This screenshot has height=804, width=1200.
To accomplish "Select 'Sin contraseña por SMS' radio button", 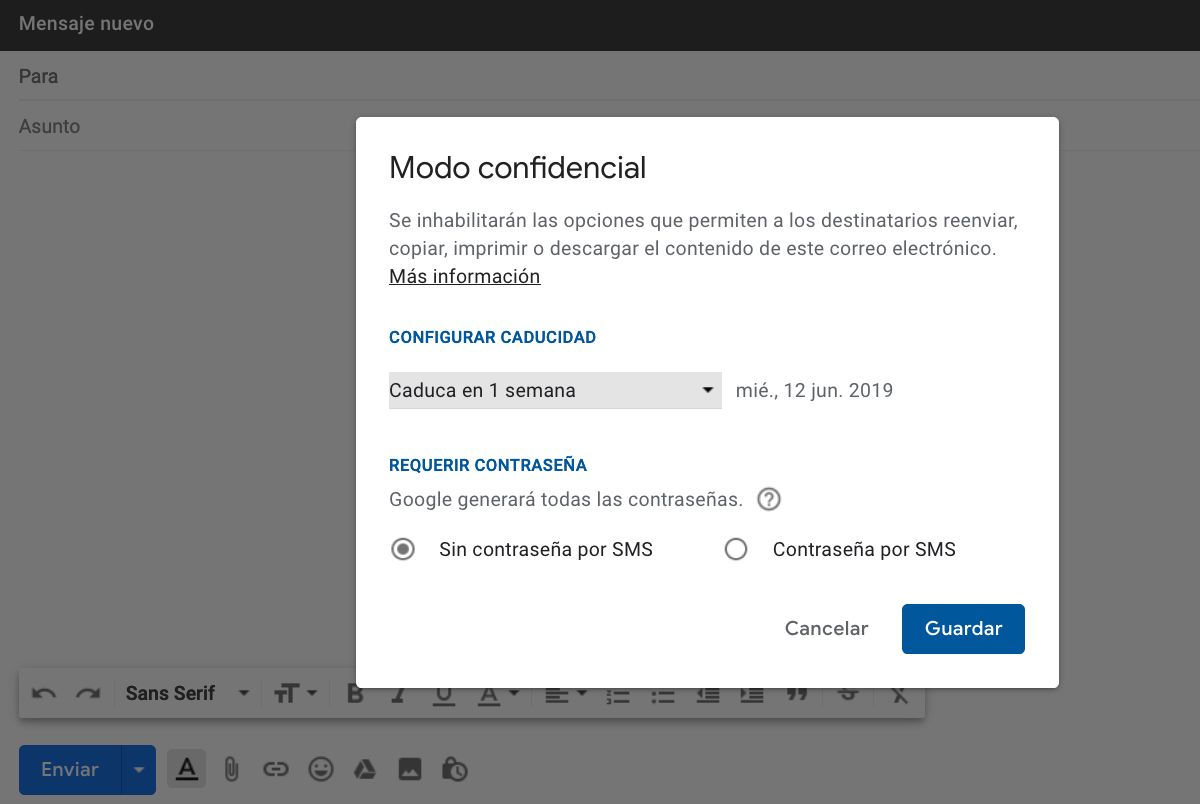I will click(x=403, y=549).
